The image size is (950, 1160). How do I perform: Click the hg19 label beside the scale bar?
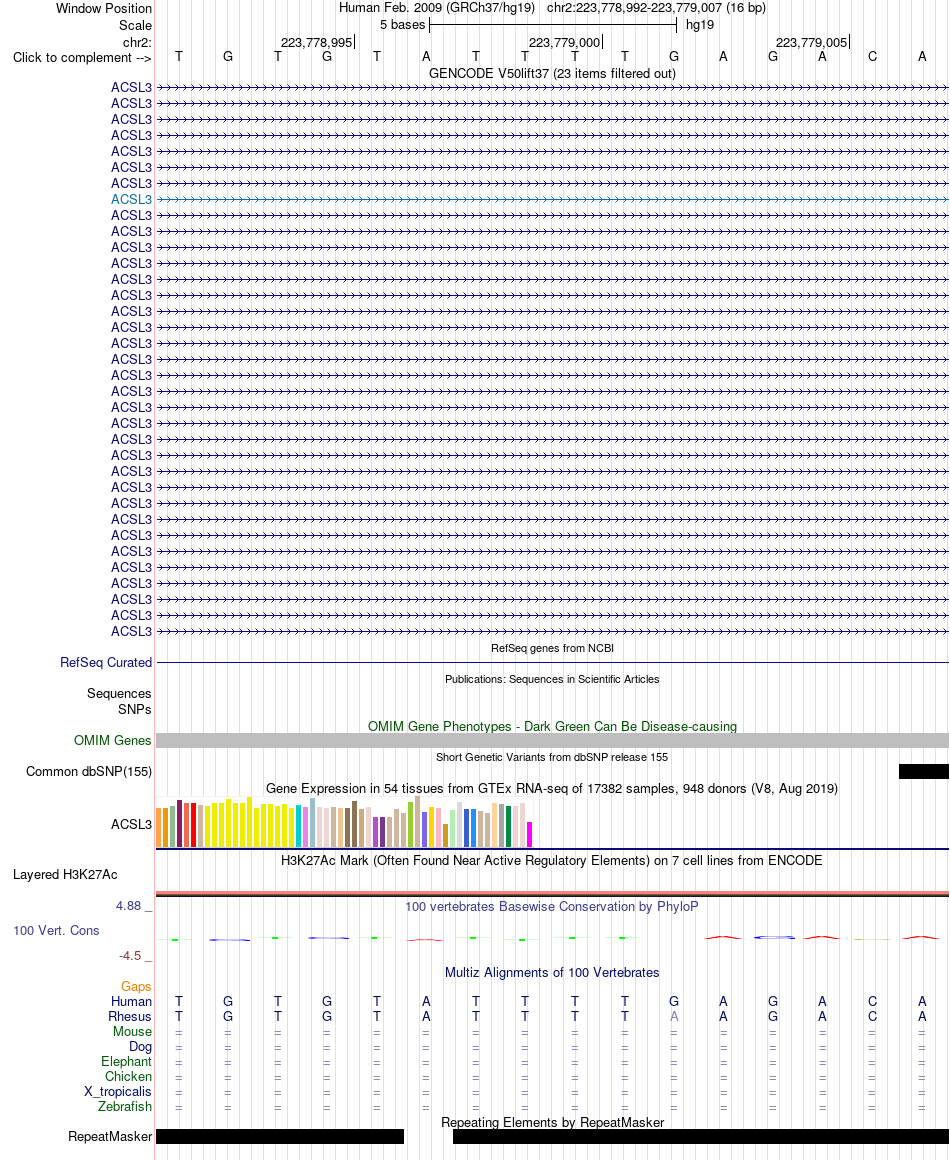[x=700, y=24]
